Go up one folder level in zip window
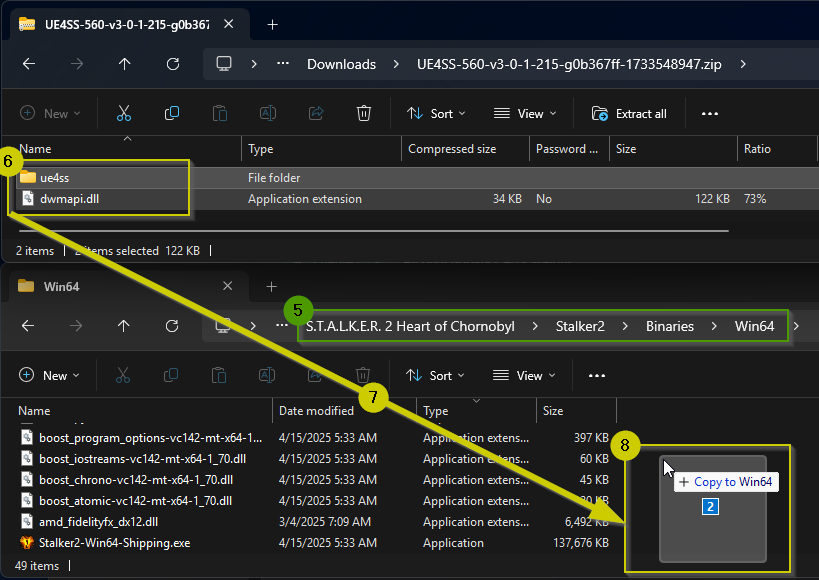Screen dimensions: 819x580 pyautogui.click(x=124, y=64)
